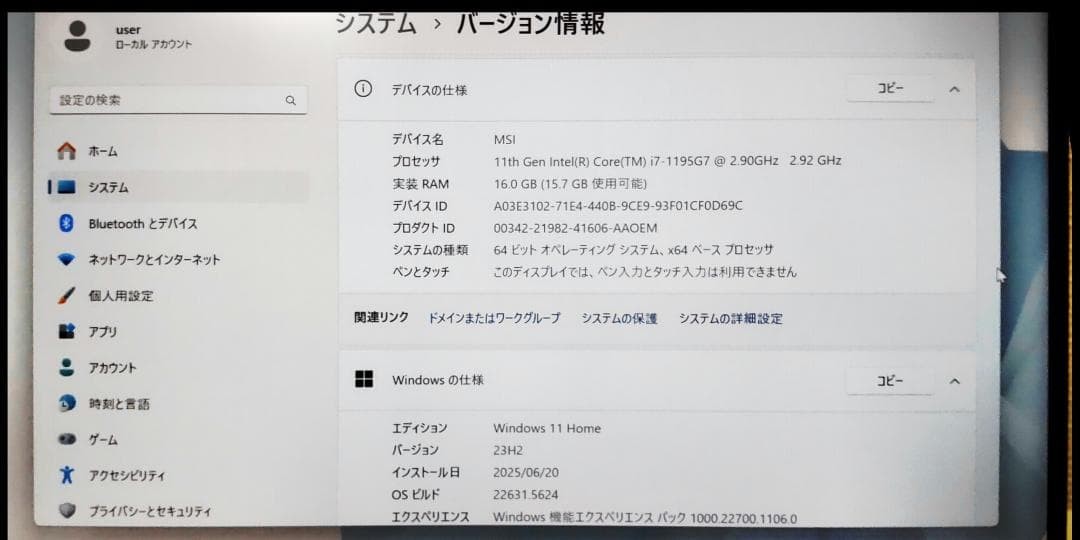Click RAM value 16.0 GB text
1080x540 pixels.
point(570,183)
